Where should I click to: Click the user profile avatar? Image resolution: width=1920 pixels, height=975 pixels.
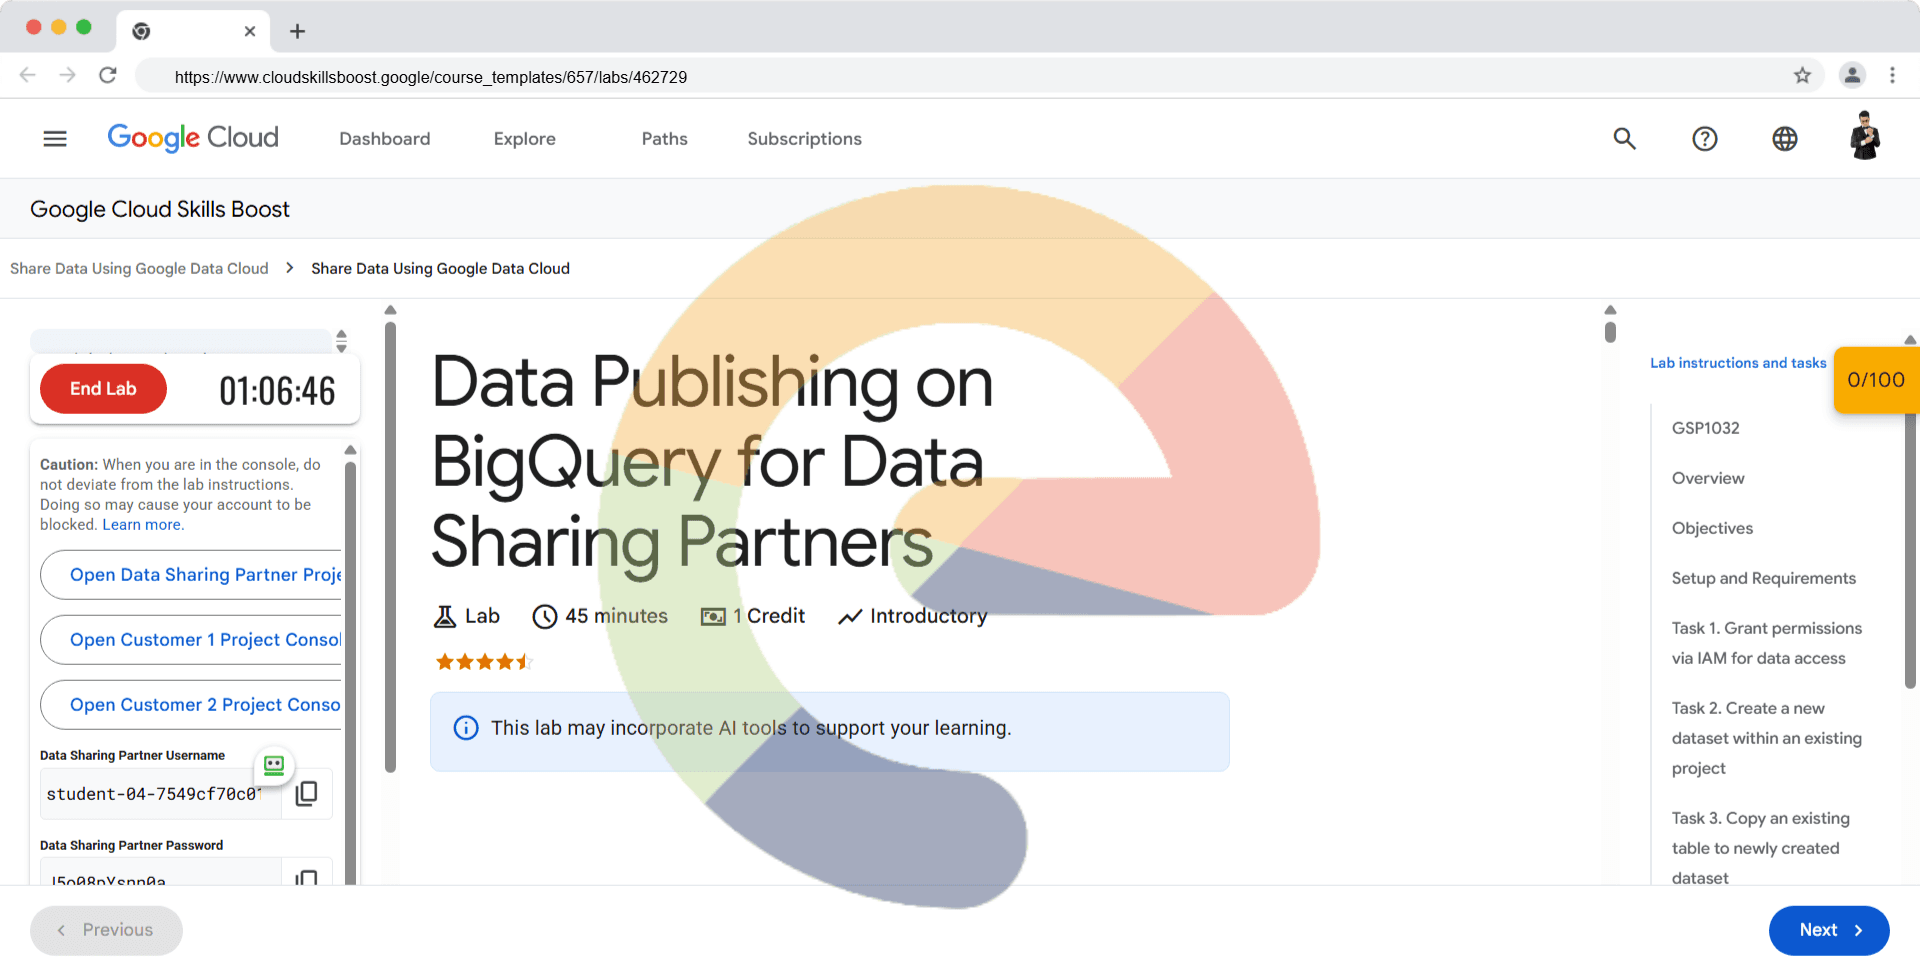point(1864,137)
